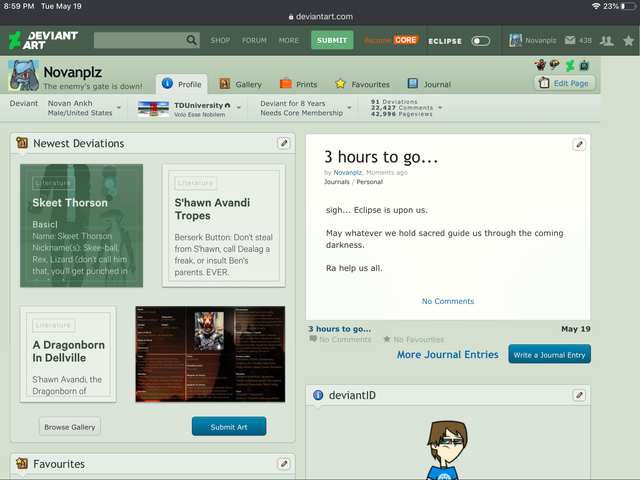Viewport: 640px width, 480px height.
Task: Edit the Favourites widget pencil icon
Action: [x=284, y=464]
